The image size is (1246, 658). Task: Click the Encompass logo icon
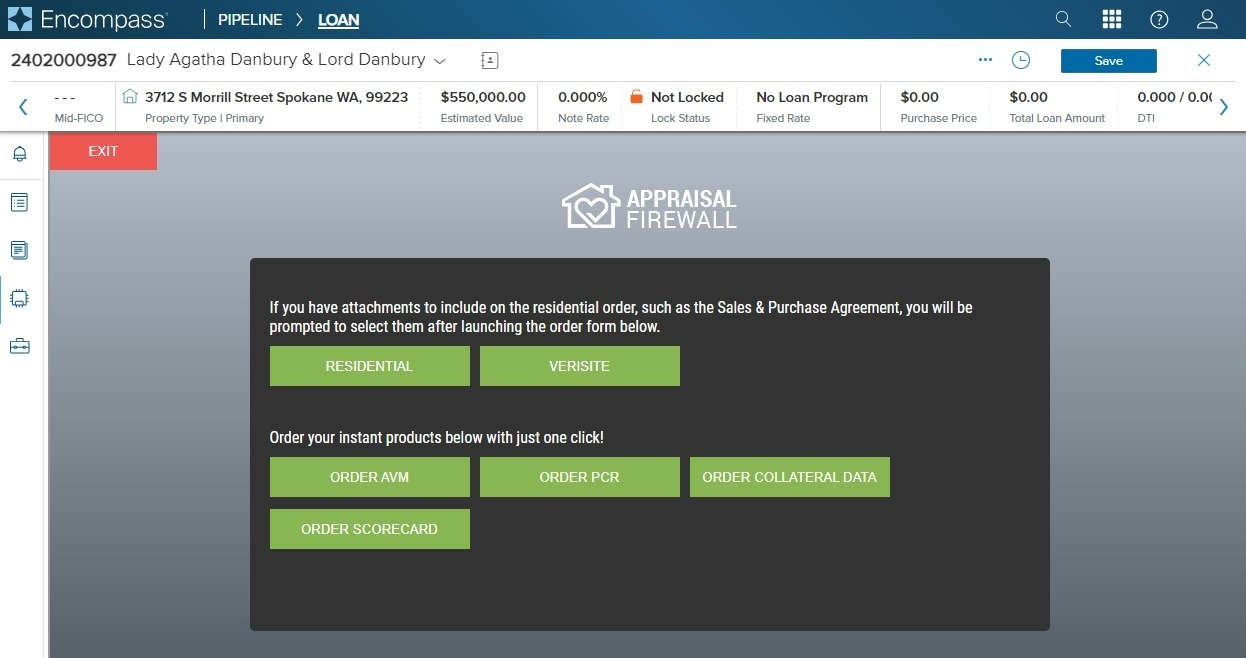[x=19, y=19]
